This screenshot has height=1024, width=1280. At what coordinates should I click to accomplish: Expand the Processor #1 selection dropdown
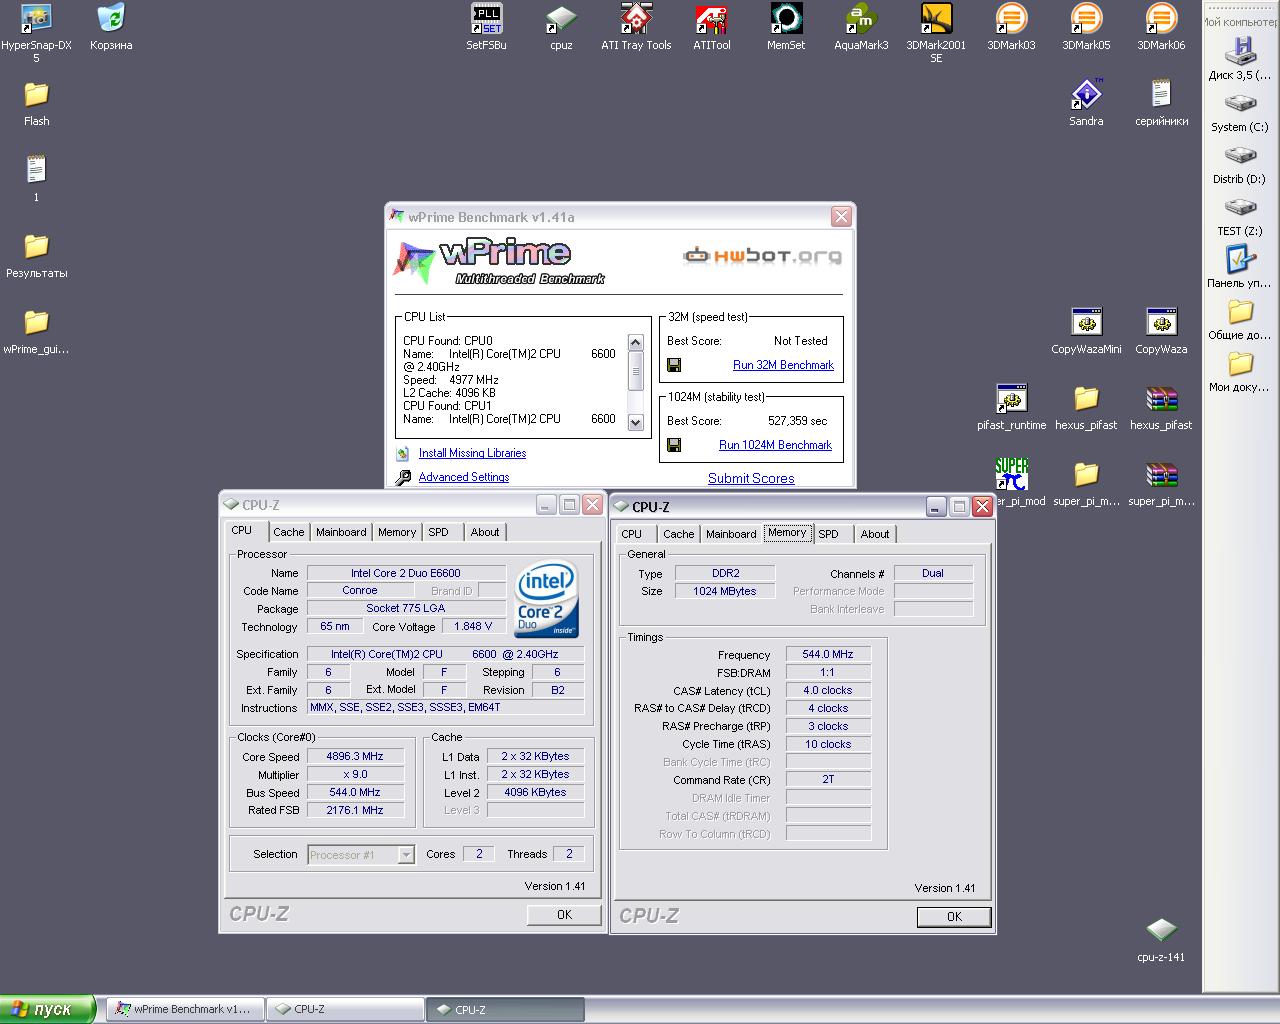406,855
